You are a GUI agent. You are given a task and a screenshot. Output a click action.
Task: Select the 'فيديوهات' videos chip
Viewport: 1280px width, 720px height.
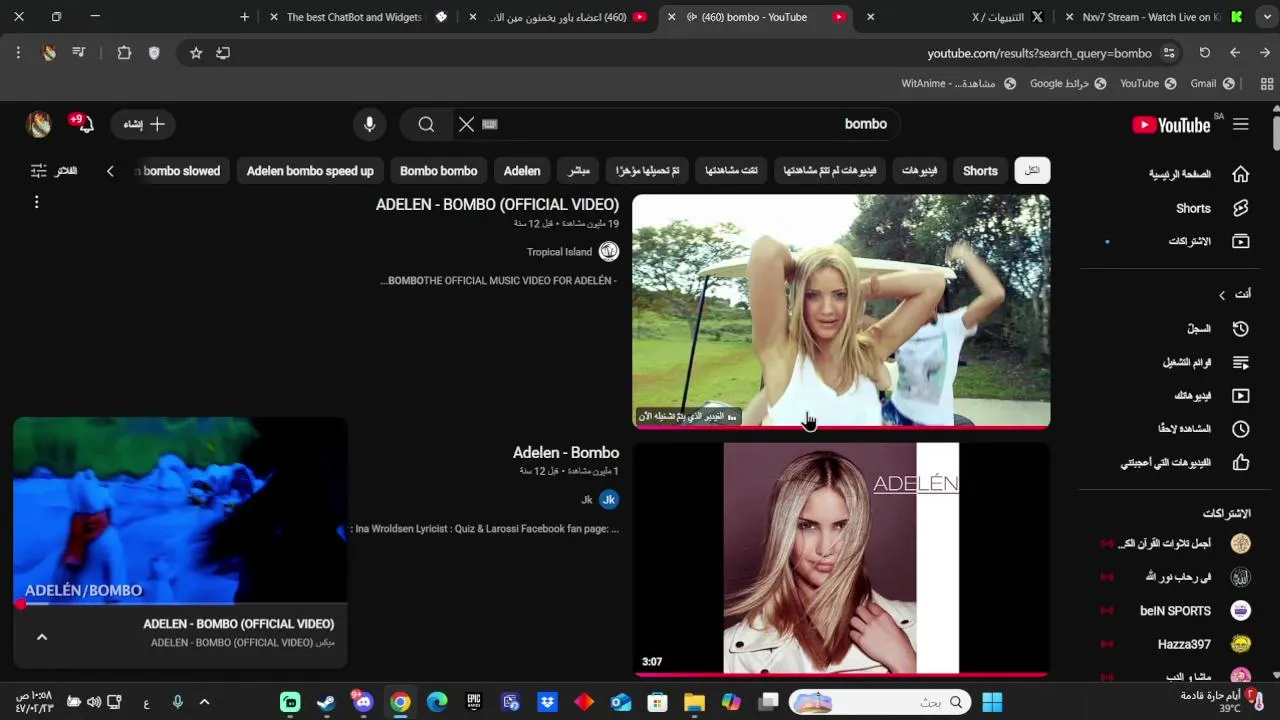point(919,171)
